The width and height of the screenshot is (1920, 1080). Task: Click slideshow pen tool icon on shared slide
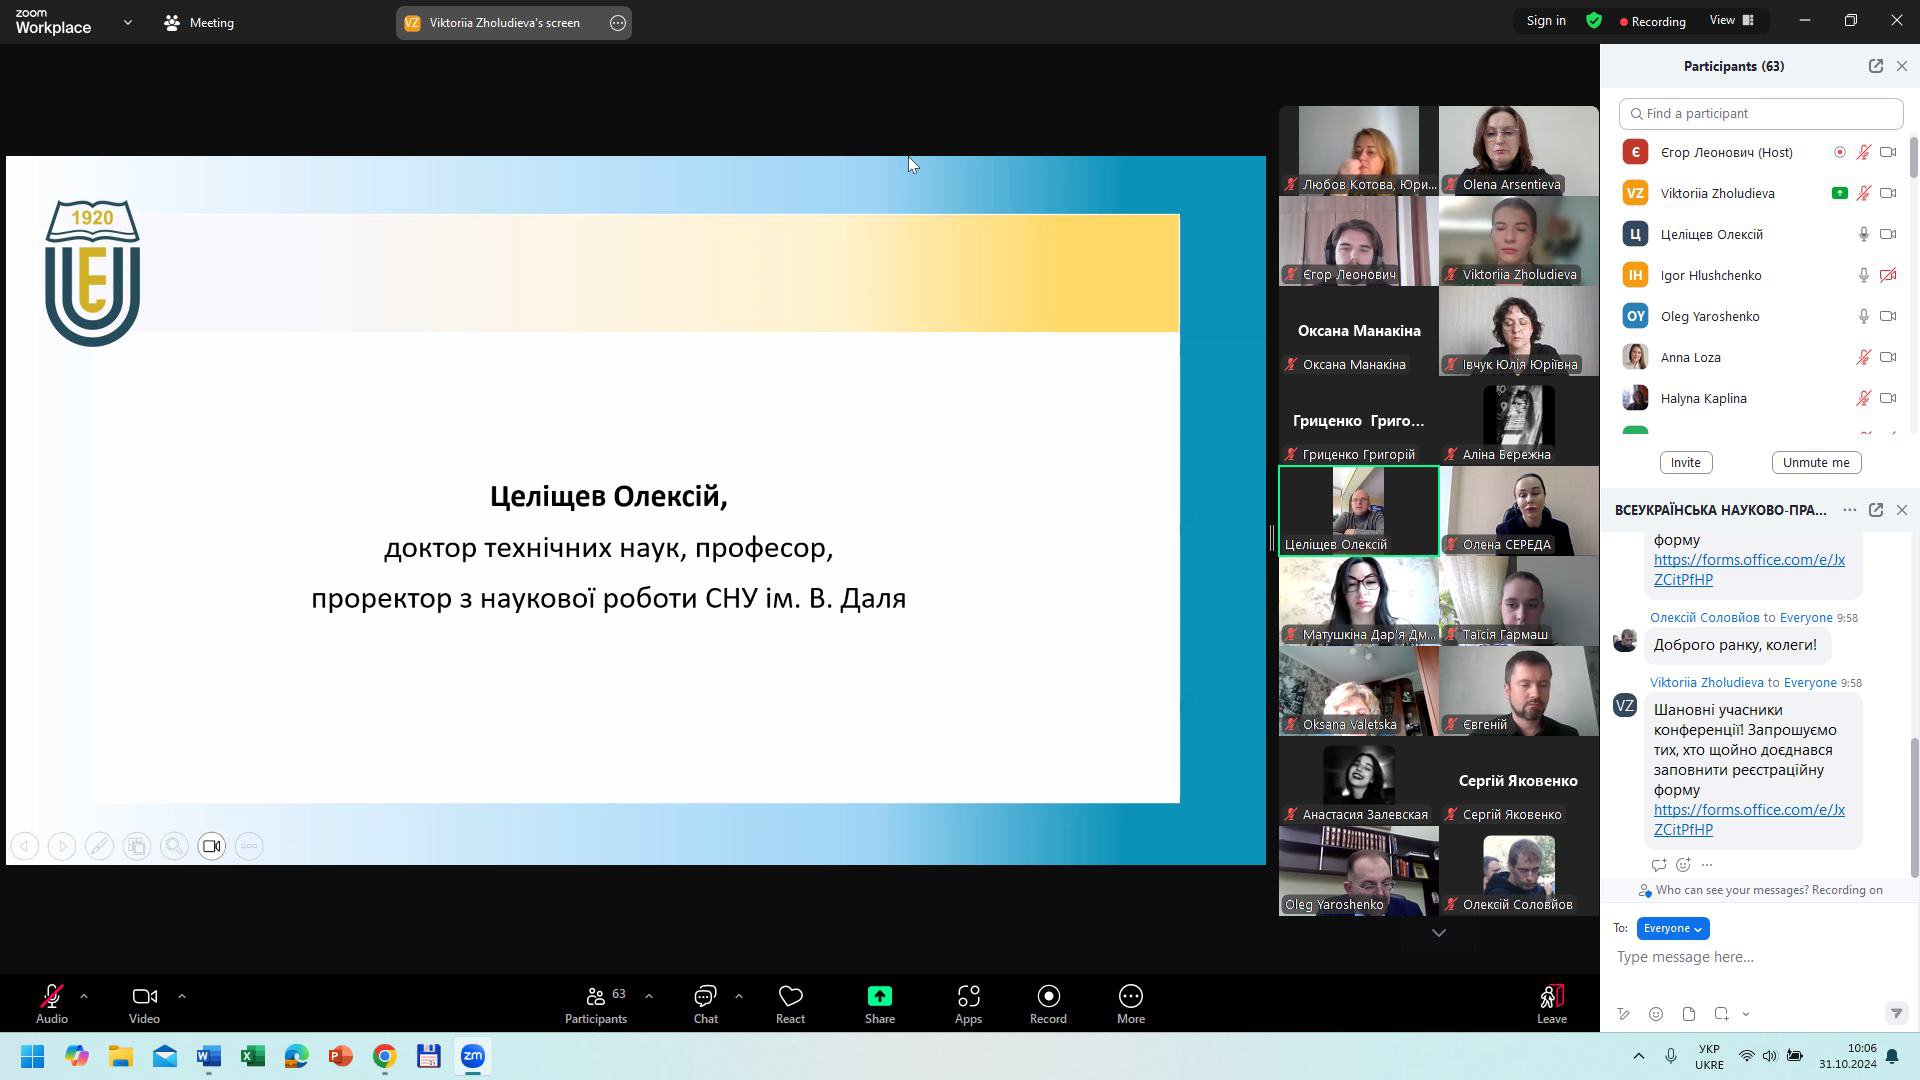click(99, 846)
